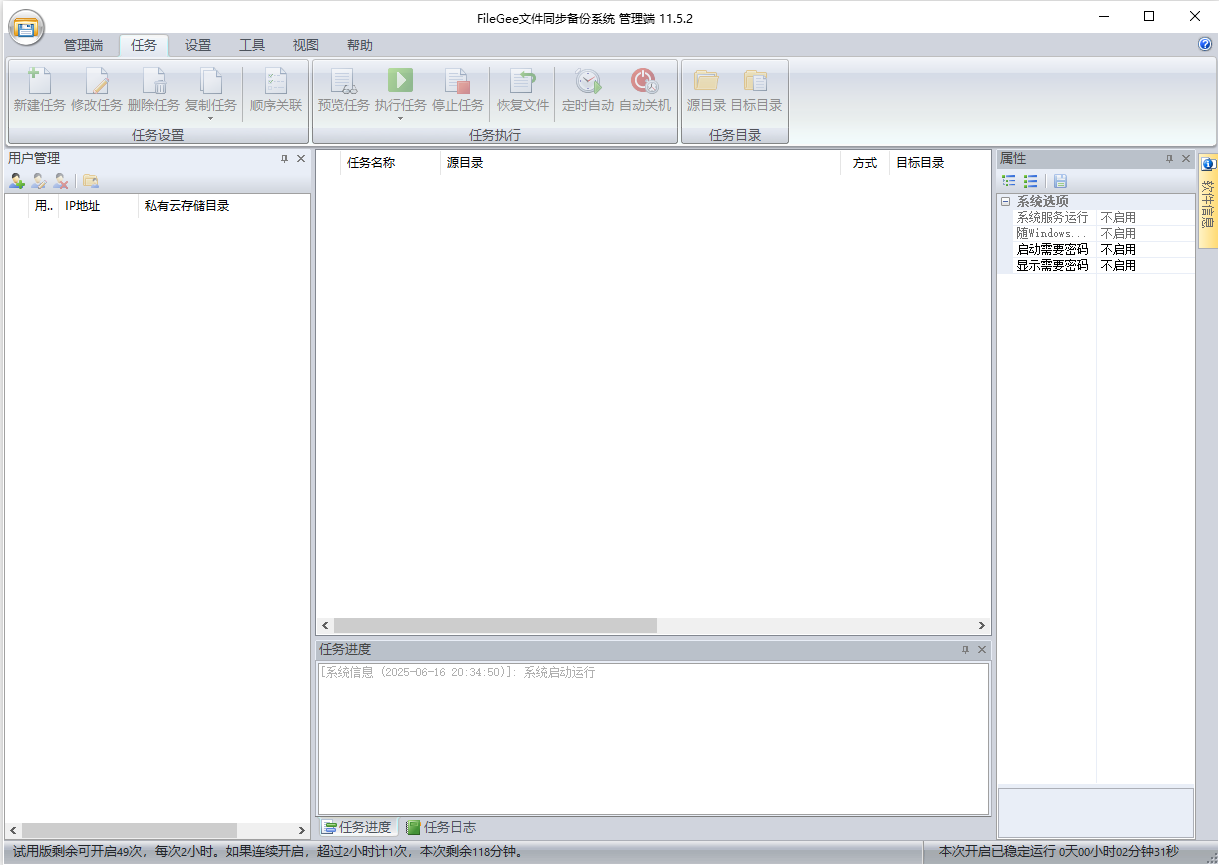Open the 设置 ribbon tab

198,45
